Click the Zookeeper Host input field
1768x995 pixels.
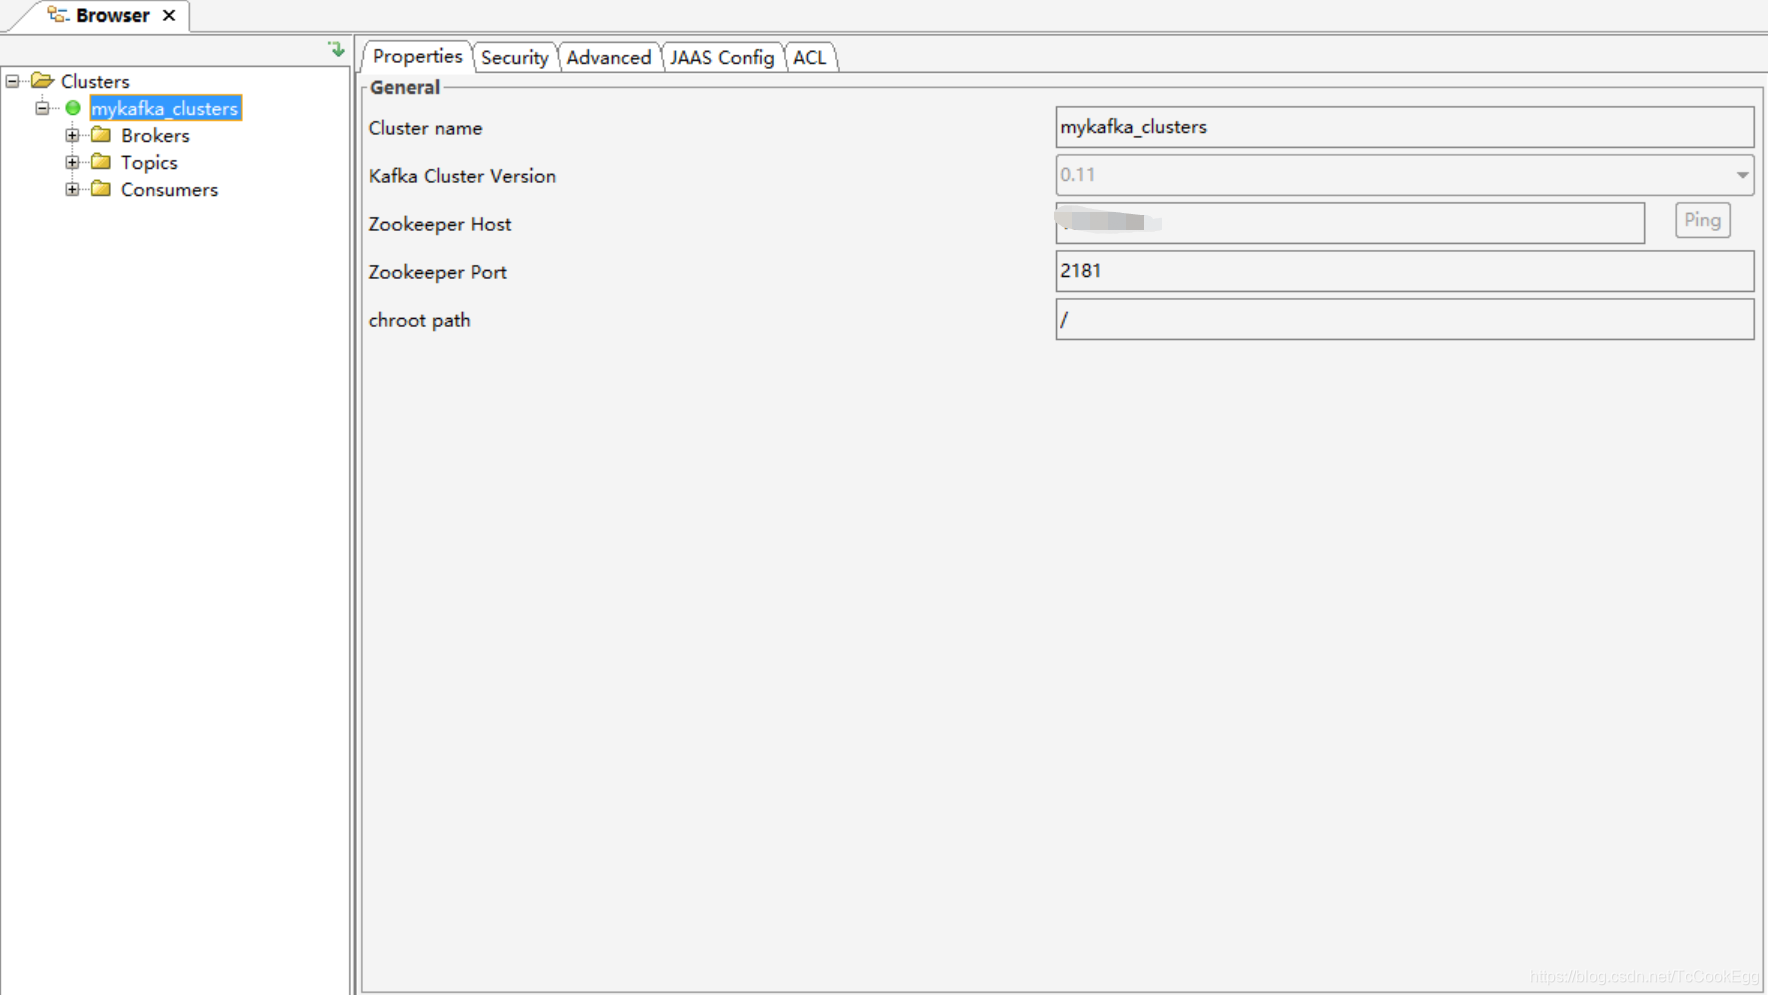tap(1350, 223)
